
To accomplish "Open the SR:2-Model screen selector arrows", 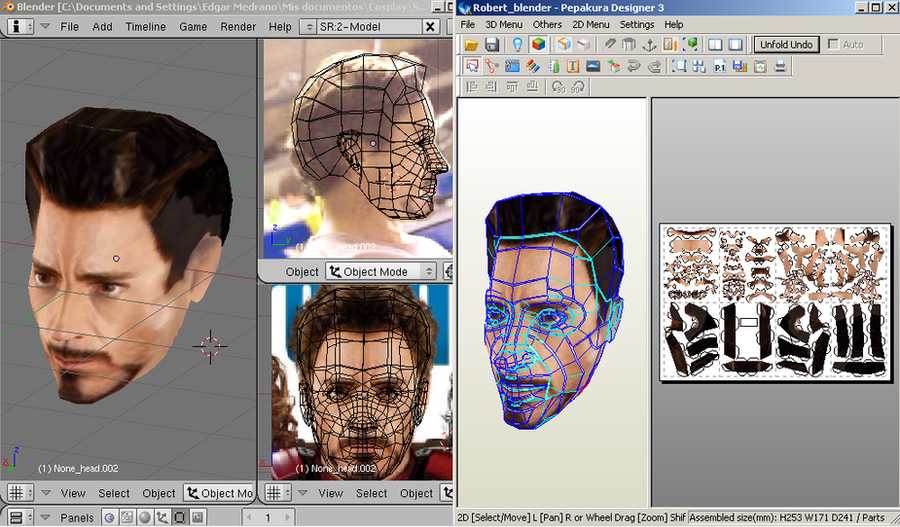I will pos(308,27).
